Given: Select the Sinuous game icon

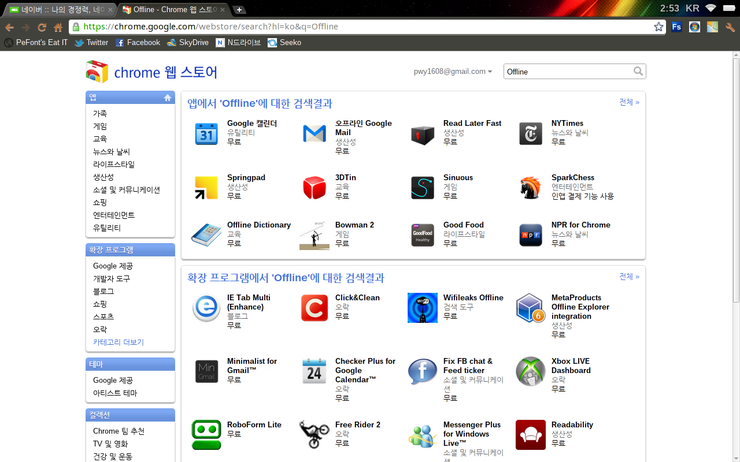Looking at the screenshot, I should [x=422, y=187].
